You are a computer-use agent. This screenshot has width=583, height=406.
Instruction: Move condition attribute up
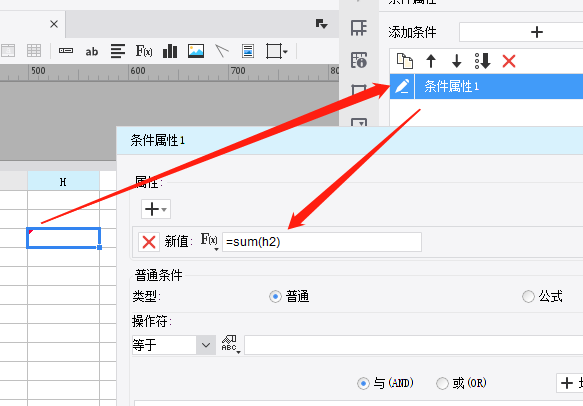click(x=431, y=61)
